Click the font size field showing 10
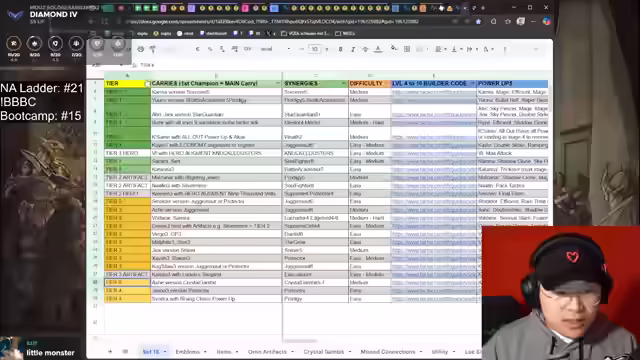The width and height of the screenshot is (640, 360). (x=314, y=49)
